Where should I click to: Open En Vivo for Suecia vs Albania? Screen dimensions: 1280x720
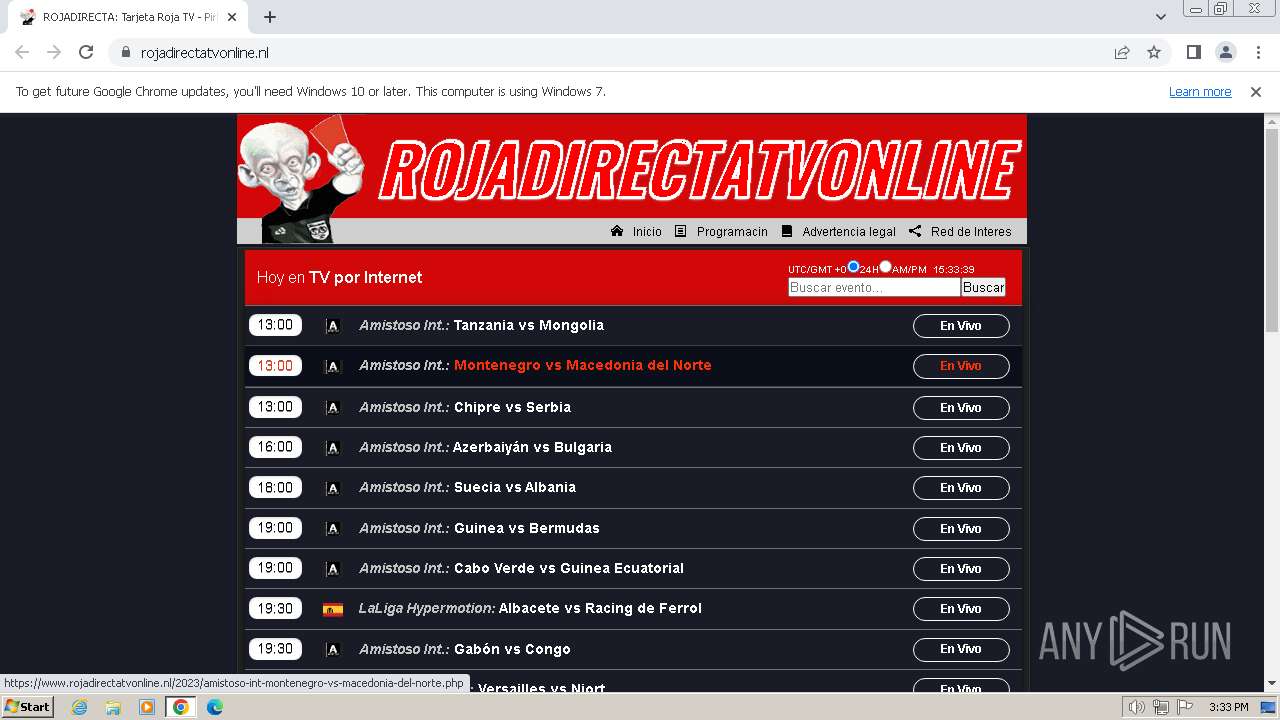pos(961,488)
